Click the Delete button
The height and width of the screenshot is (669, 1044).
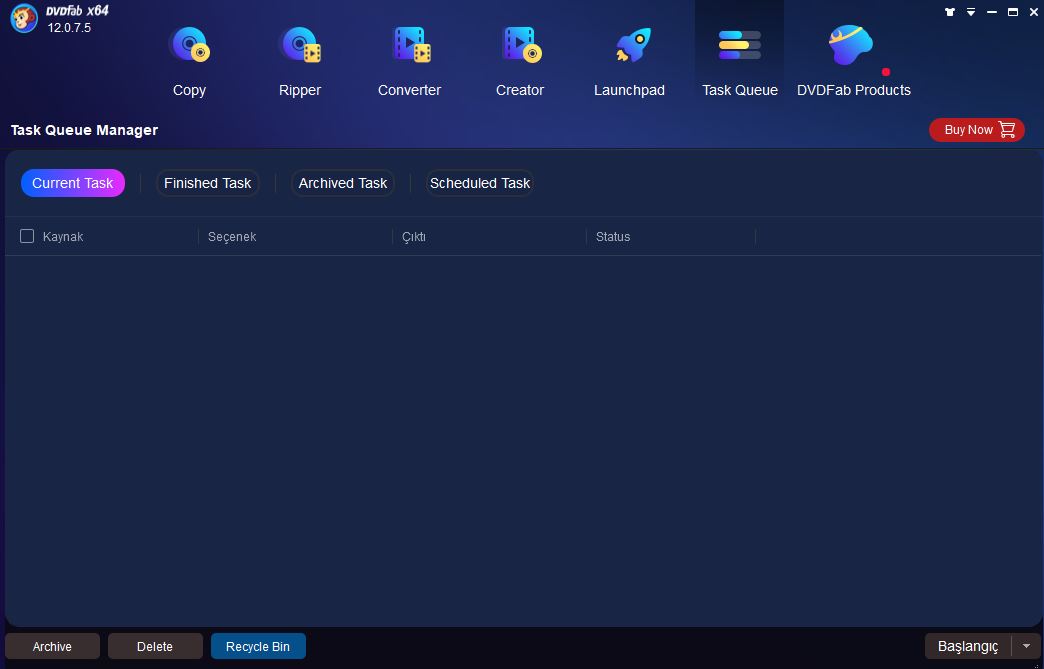pyautogui.click(x=155, y=646)
